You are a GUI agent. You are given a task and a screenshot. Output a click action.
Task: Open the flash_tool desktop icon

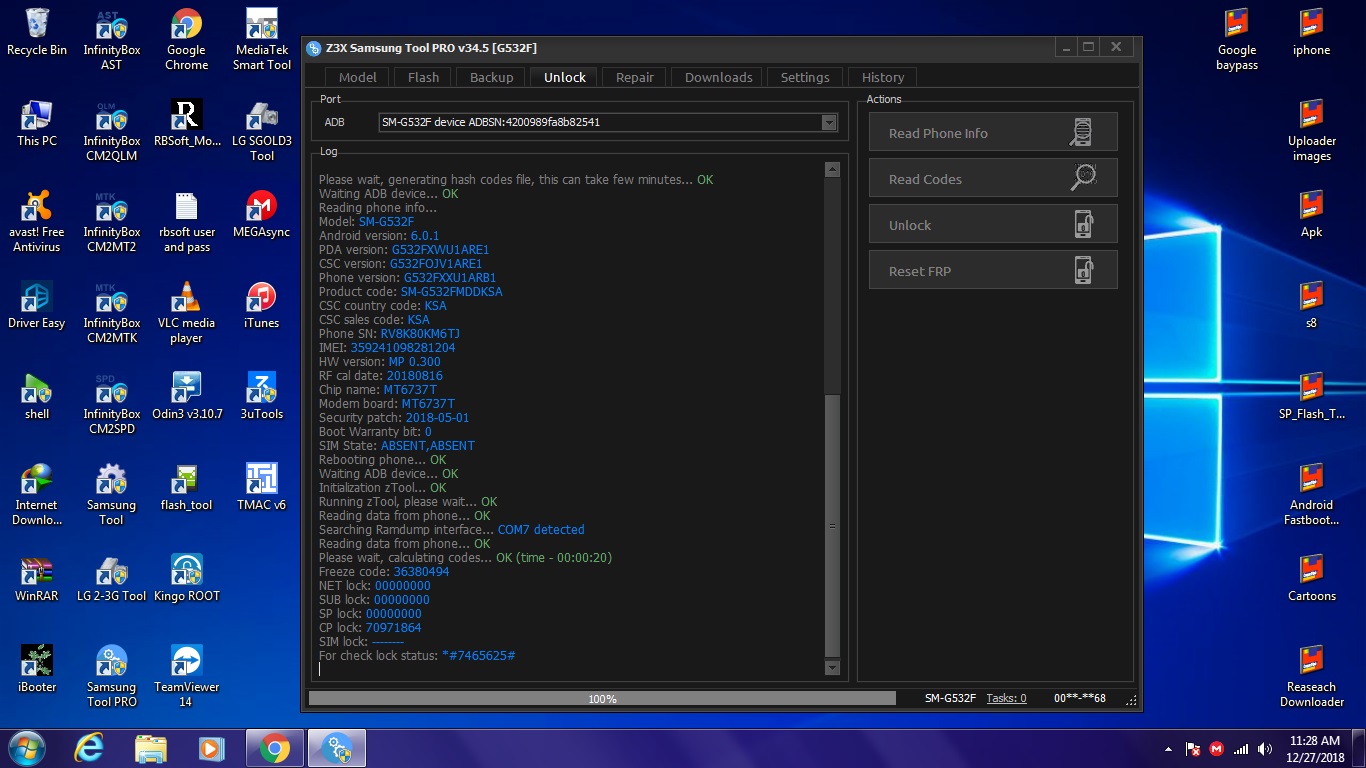coord(186,488)
